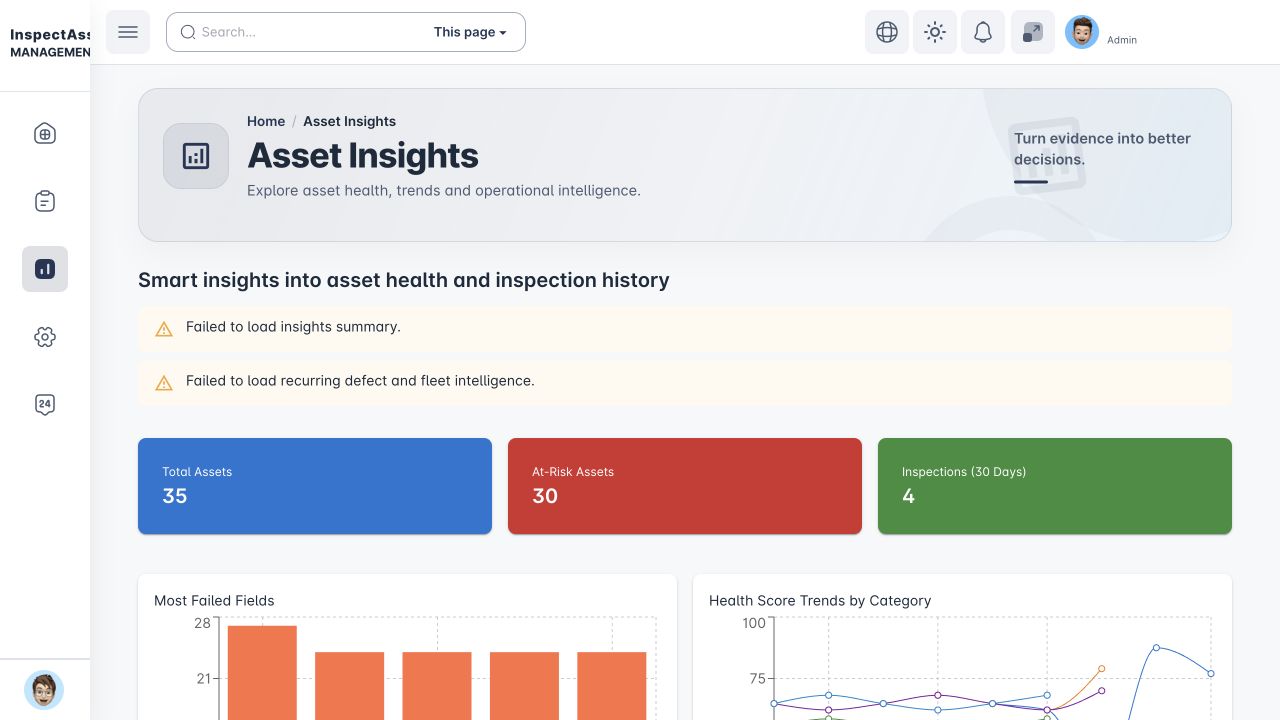Go to Home breadcrumb link
Viewport: 1280px width, 720px height.
(266, 121)
